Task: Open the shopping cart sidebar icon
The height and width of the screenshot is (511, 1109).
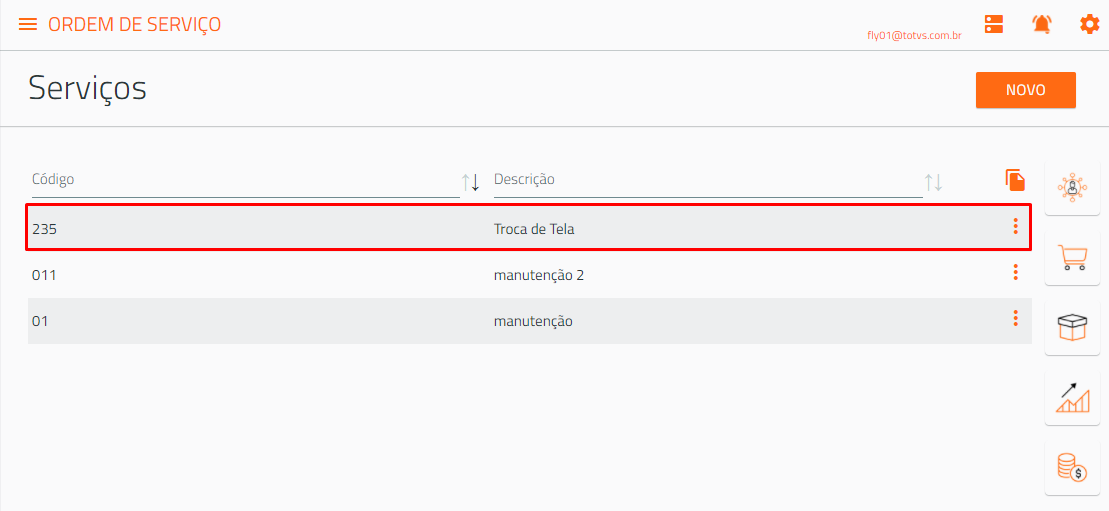Action: [1072, 258]
